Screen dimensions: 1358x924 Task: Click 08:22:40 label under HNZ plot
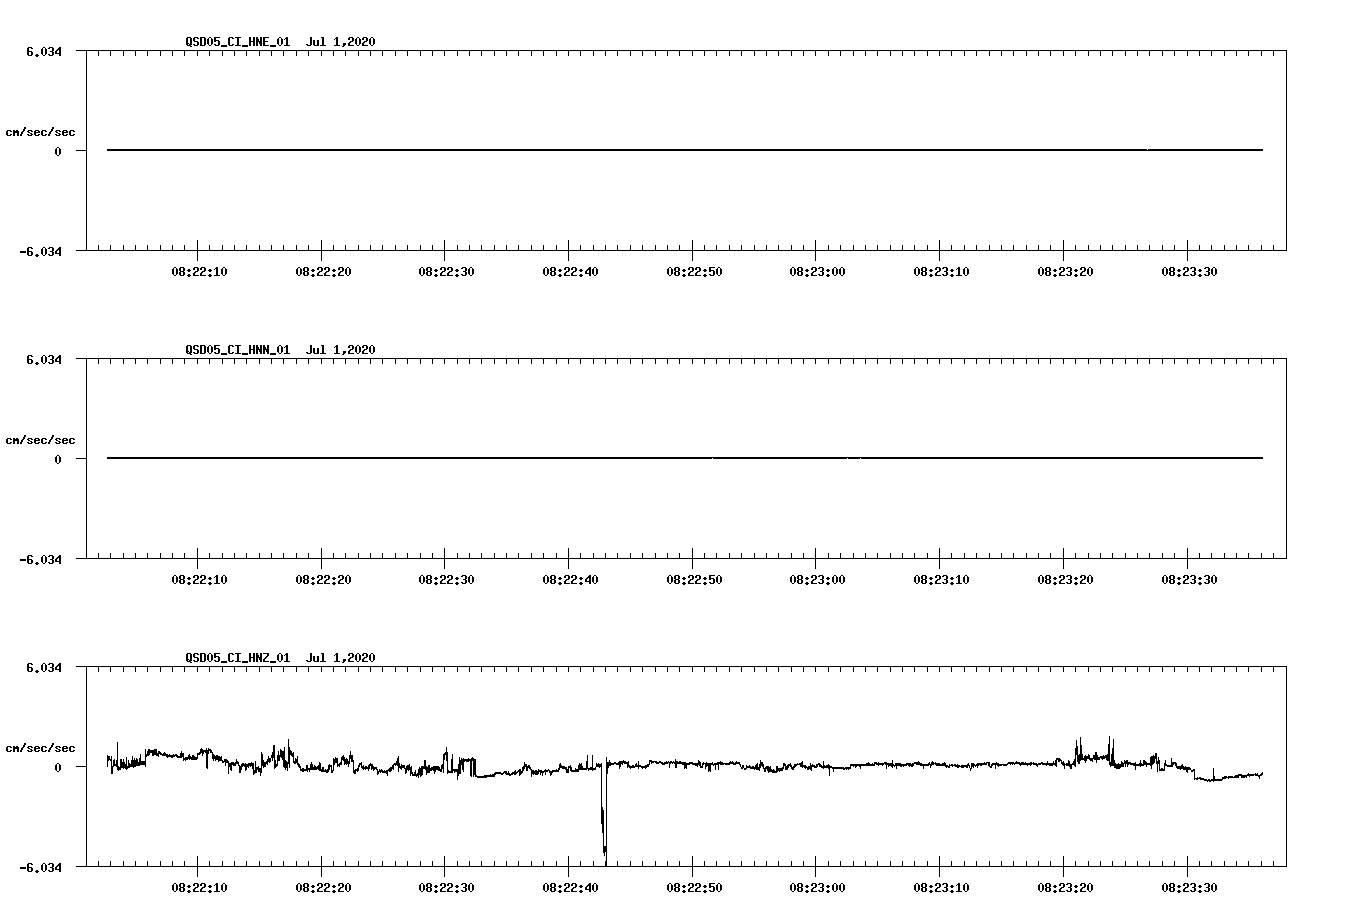click(570, 888)
